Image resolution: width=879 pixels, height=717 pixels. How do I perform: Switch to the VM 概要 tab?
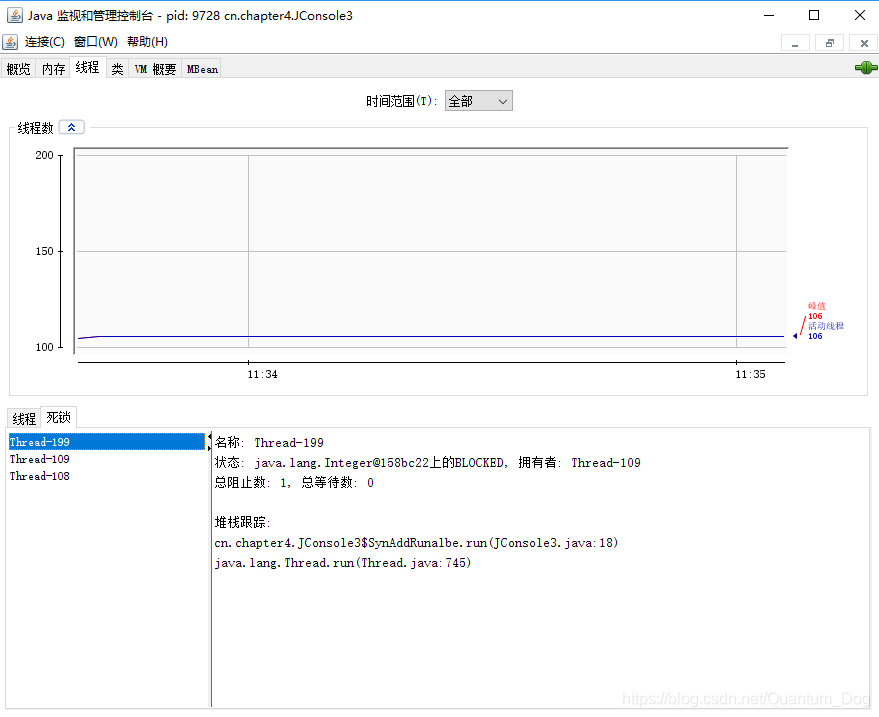[x=155, y=69]
